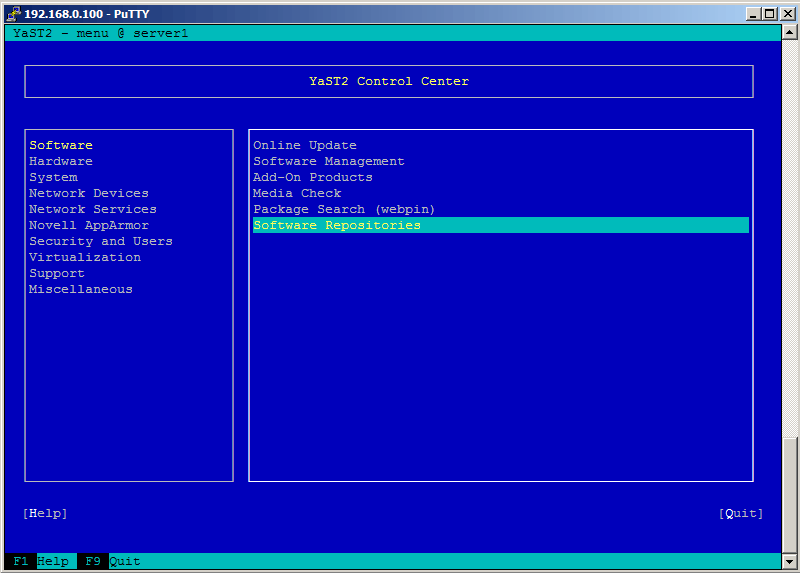The height and width of the screenshot is (573, 800).
Task: Open the Network Services category
Action: [93, 209]
